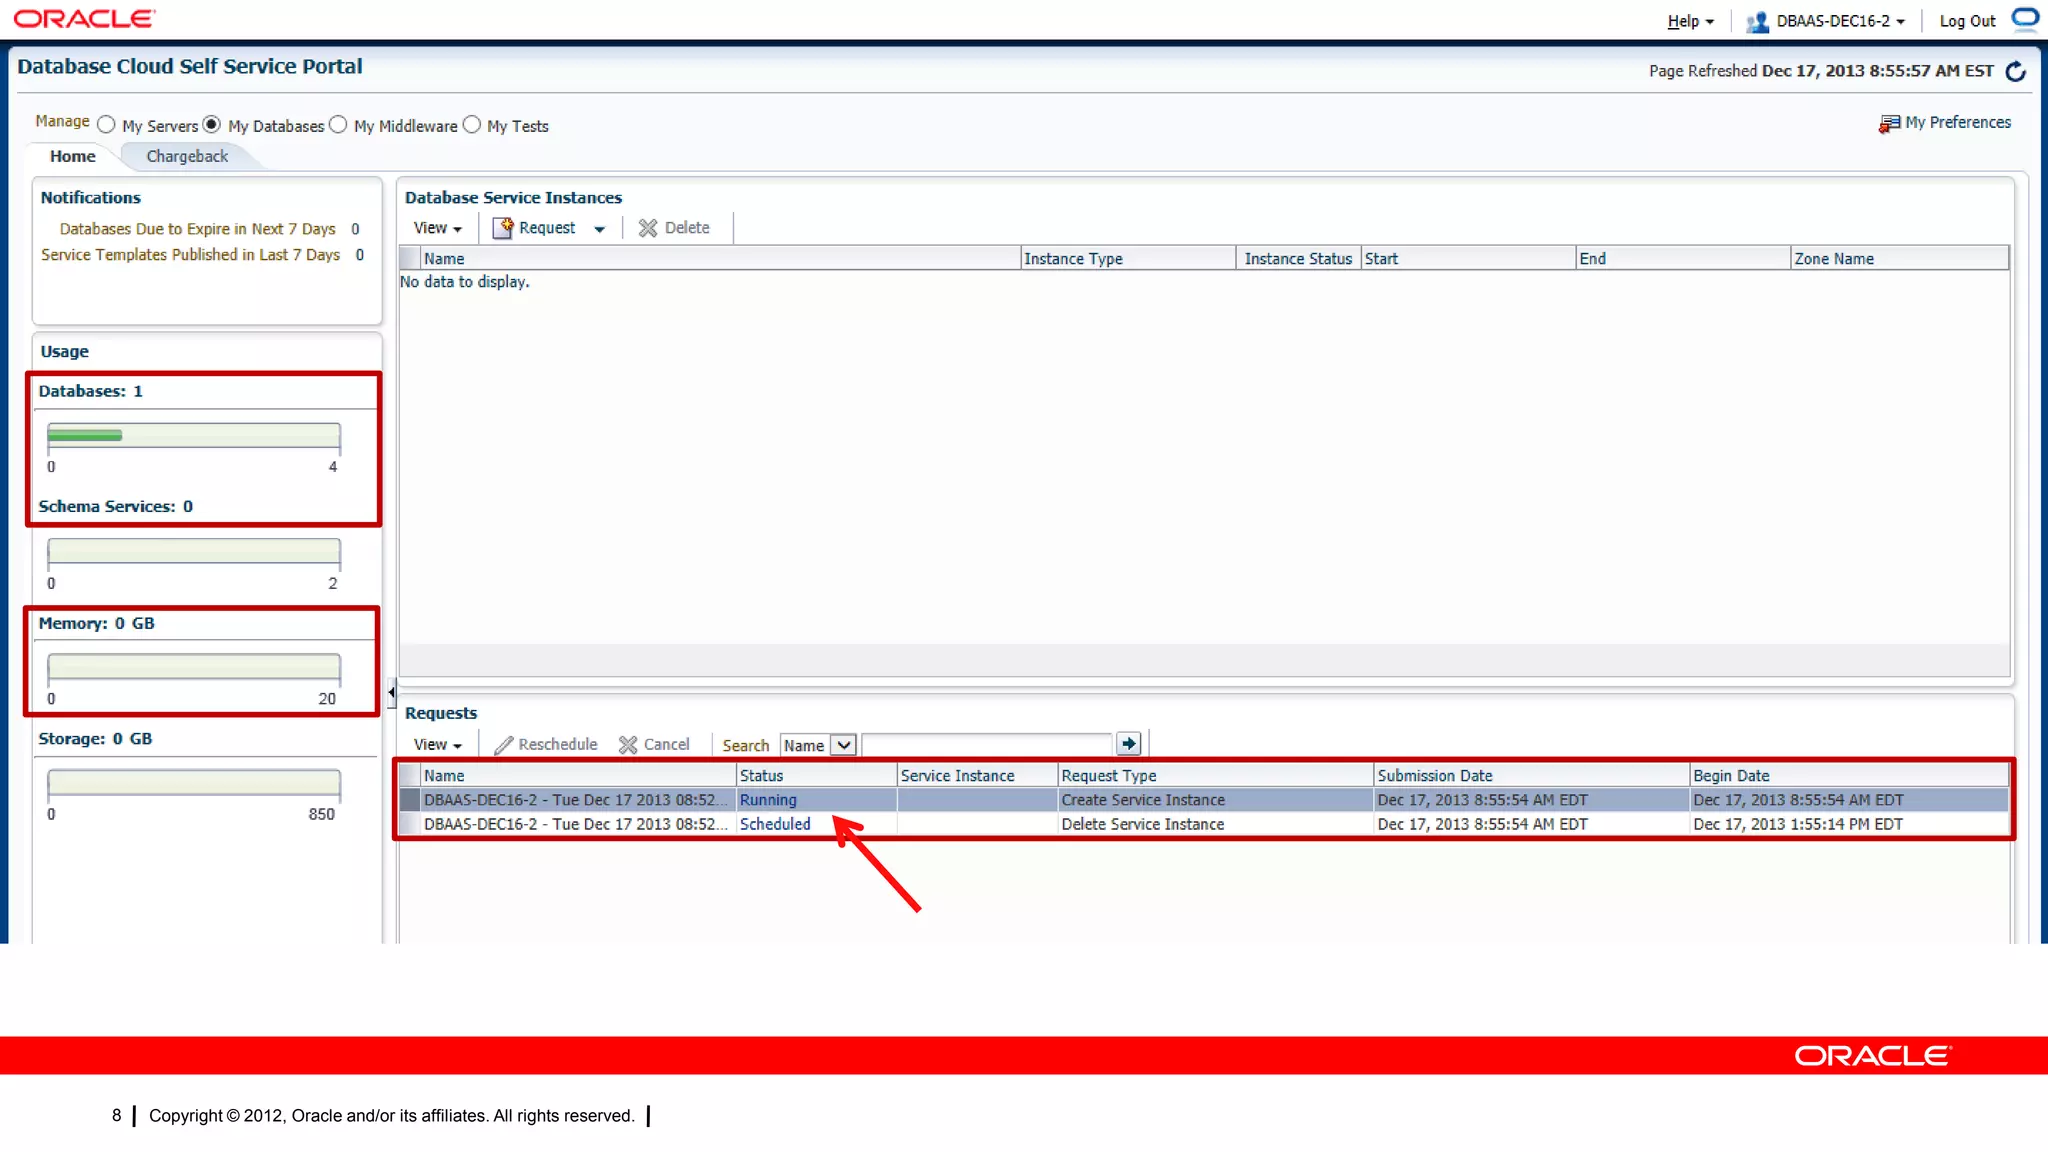This screenshot has height=1152, width=2048.
Task: Sort requests by Status column header
Action: coord(816,776)
